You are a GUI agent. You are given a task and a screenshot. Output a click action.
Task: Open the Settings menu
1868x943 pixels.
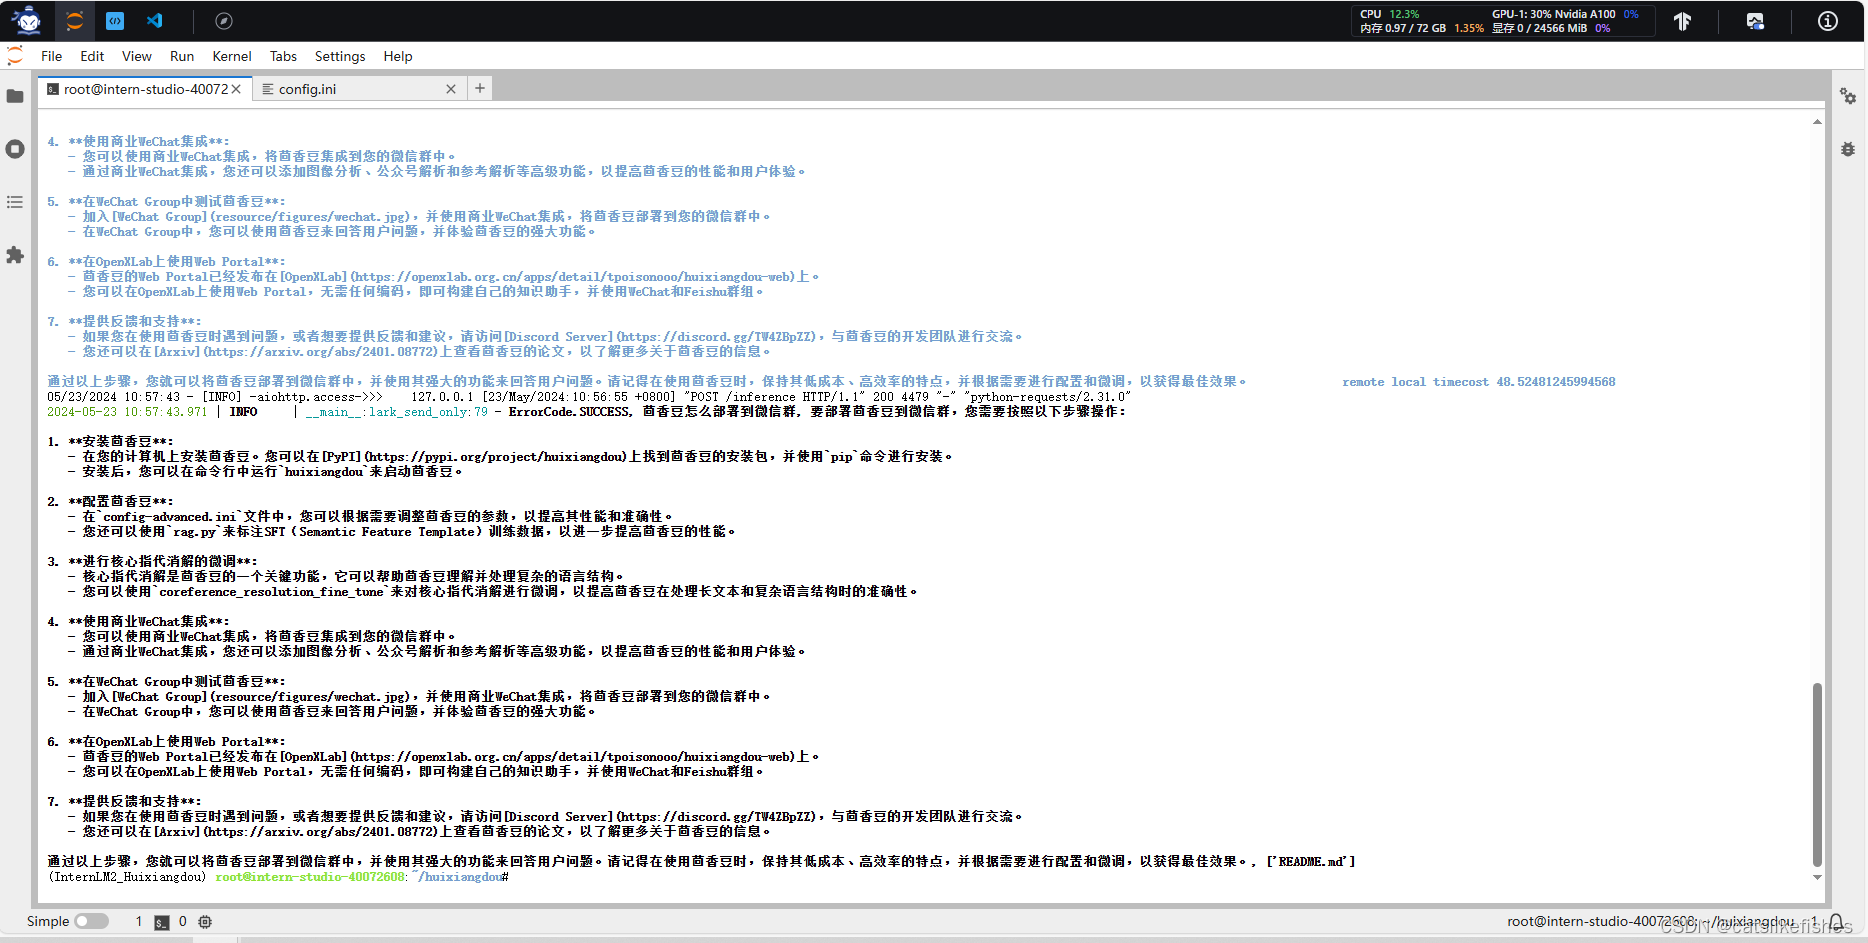(340, 56)
